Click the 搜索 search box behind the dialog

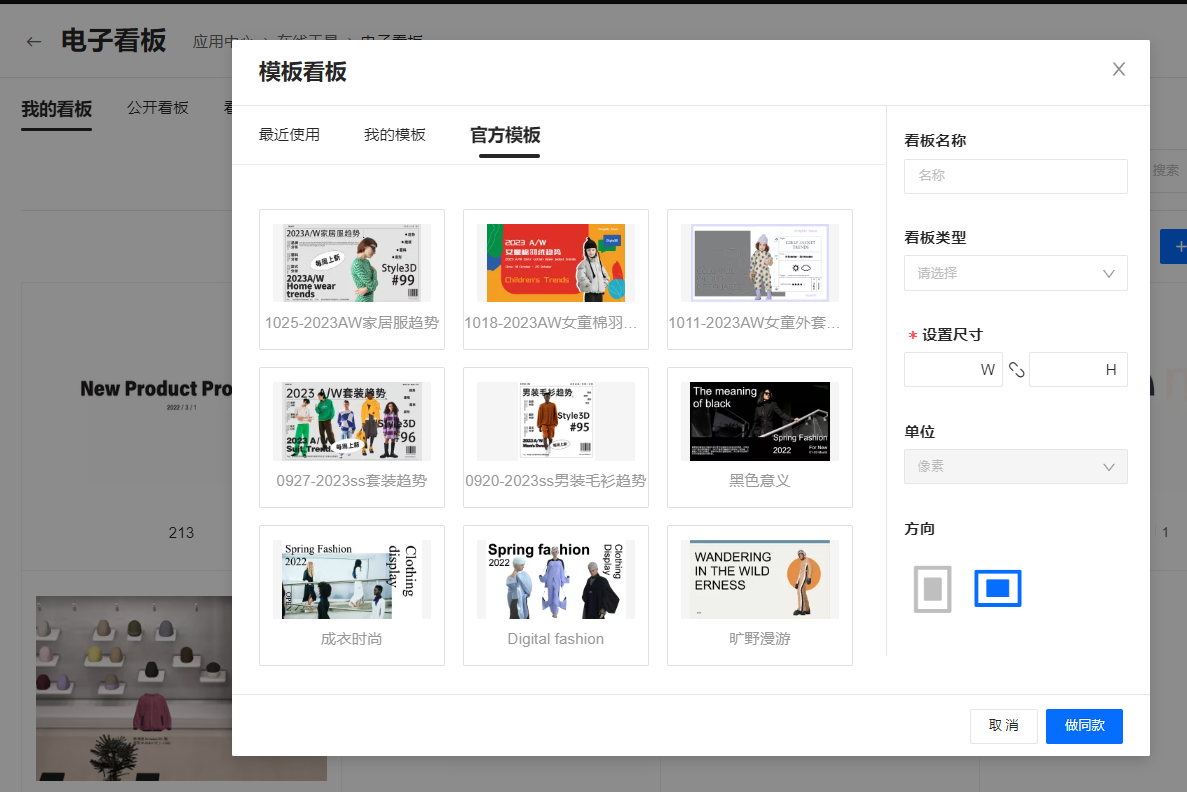[x=1167, y=171]
